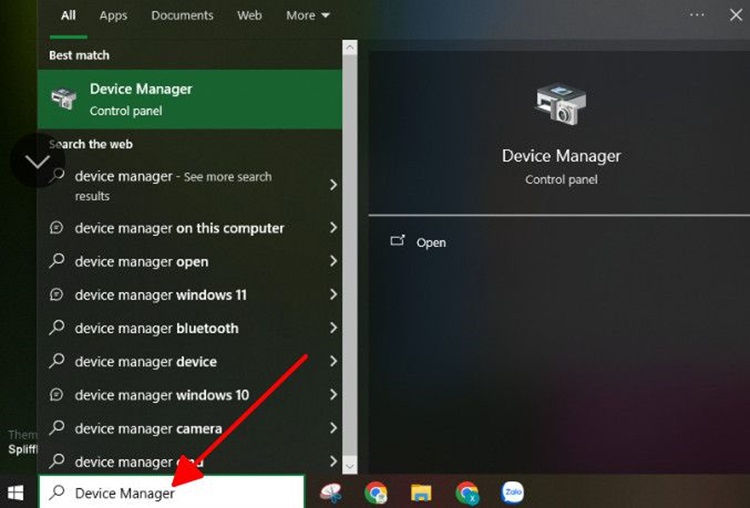
Task: Open Device Manager best match result
Action: pyautogui.click(x=189, y=99)
